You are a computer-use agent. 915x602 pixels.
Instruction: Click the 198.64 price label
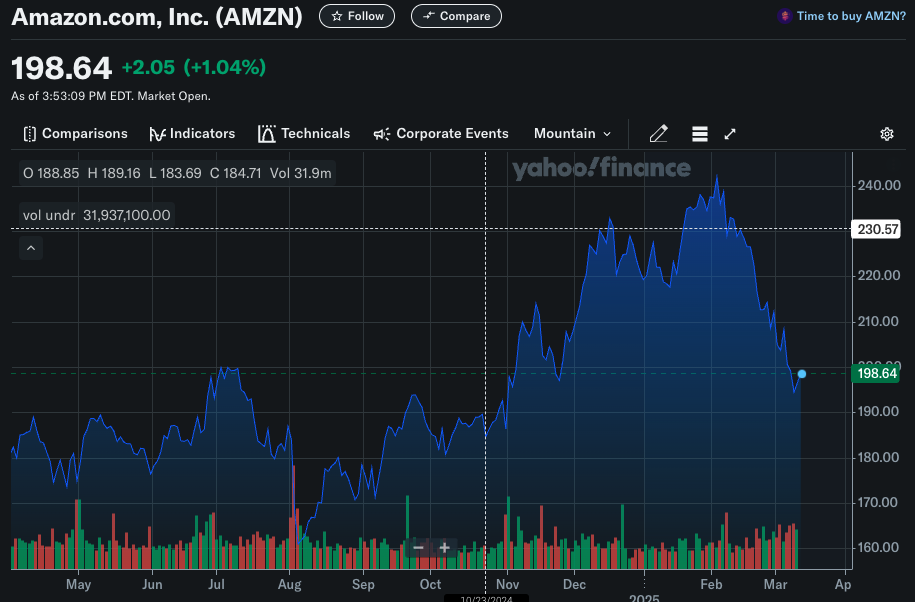(x=874, y=373)
